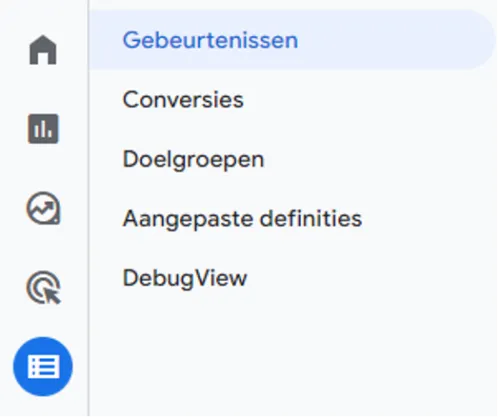500x419 pixels.
Task: Go to the Home icon in sidebar
Action: click(x=43, y=50)
